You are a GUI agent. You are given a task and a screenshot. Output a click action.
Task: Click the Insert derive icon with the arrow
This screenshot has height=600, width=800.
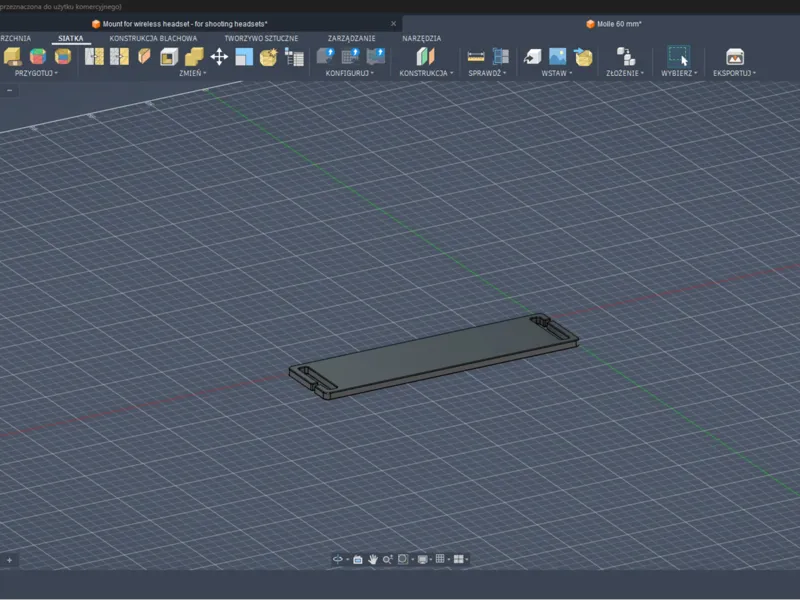pos(532,56)
